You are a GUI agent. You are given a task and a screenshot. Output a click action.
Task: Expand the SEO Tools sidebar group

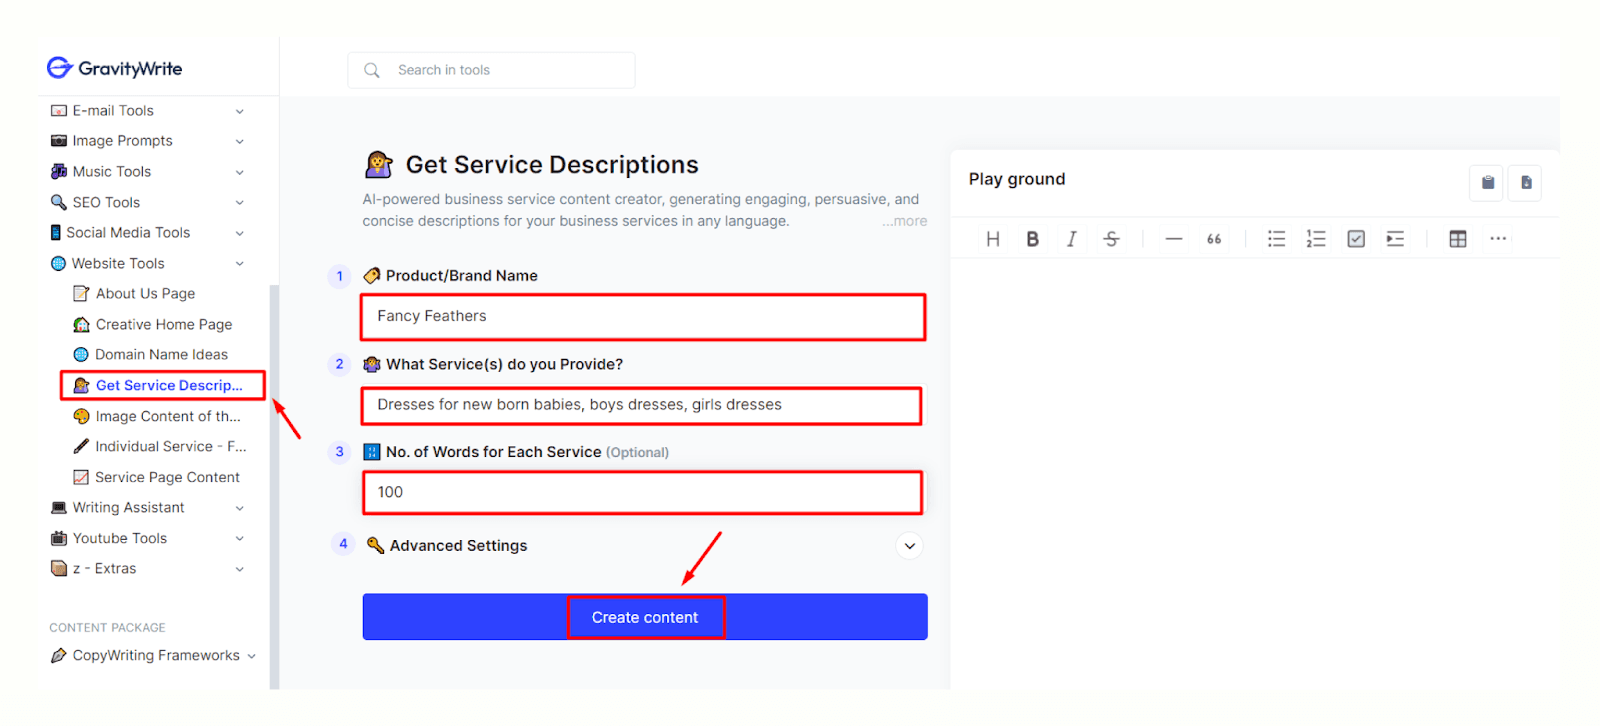[x=239, y=203]
